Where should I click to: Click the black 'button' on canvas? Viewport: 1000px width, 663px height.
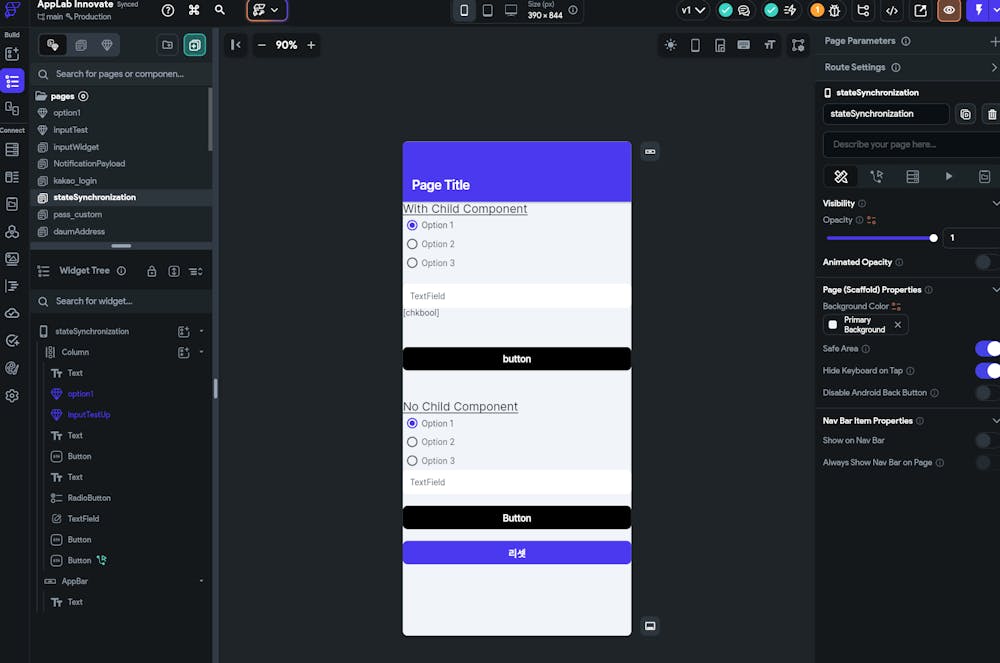coord(517,359)
